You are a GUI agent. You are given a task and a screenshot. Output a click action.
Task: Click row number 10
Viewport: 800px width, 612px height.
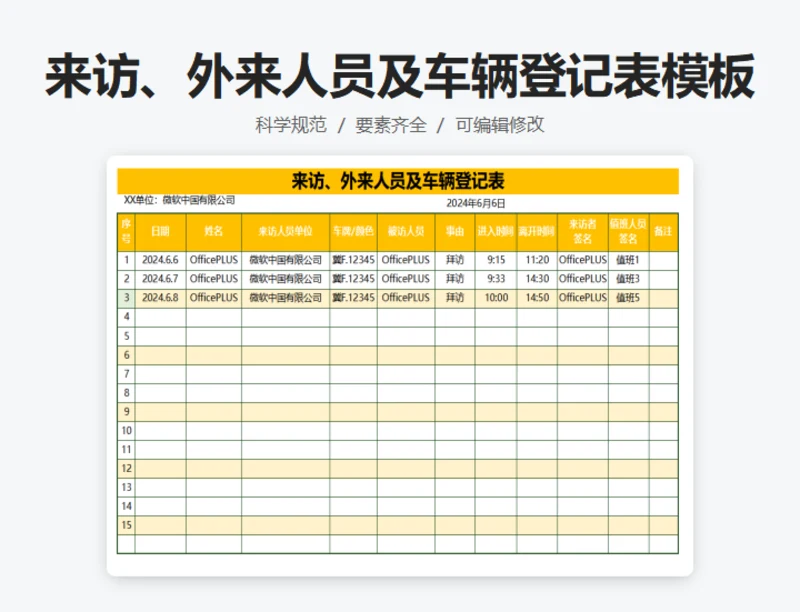pyautogui.click(x=127, y=430)
